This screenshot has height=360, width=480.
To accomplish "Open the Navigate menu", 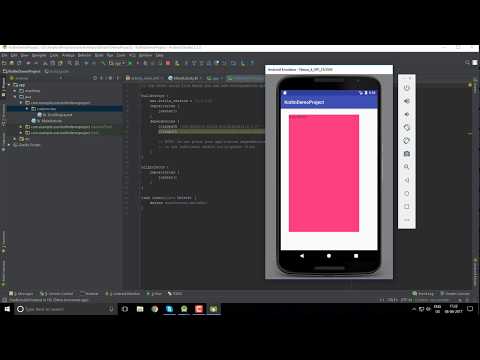I will 39,55.
